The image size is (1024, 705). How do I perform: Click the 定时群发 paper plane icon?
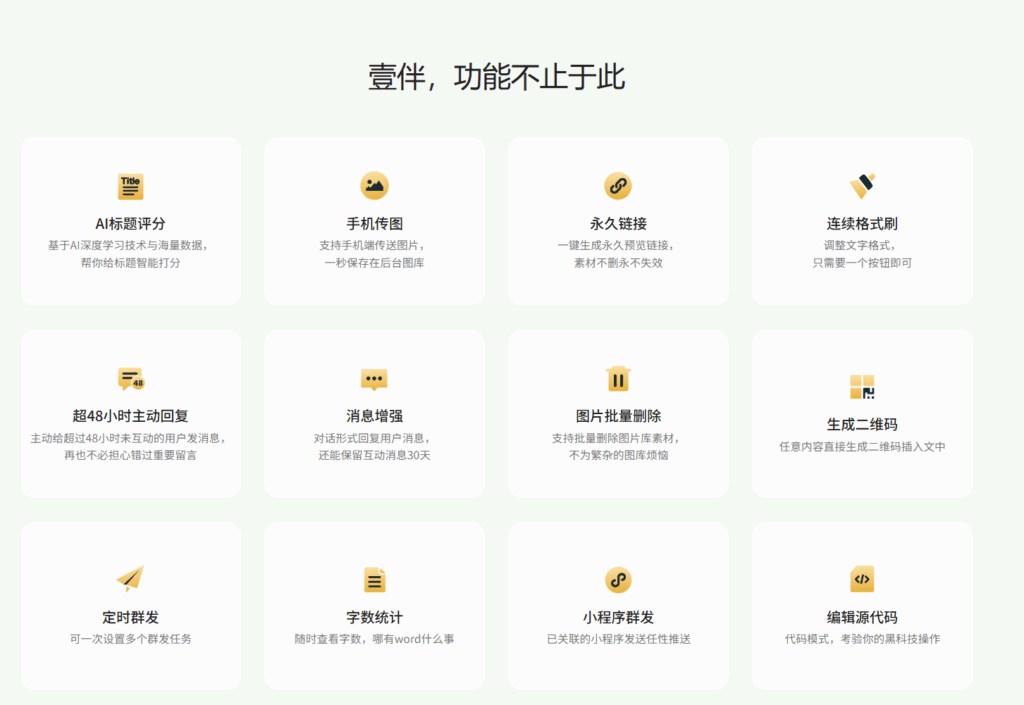click(x=130, y=578)
